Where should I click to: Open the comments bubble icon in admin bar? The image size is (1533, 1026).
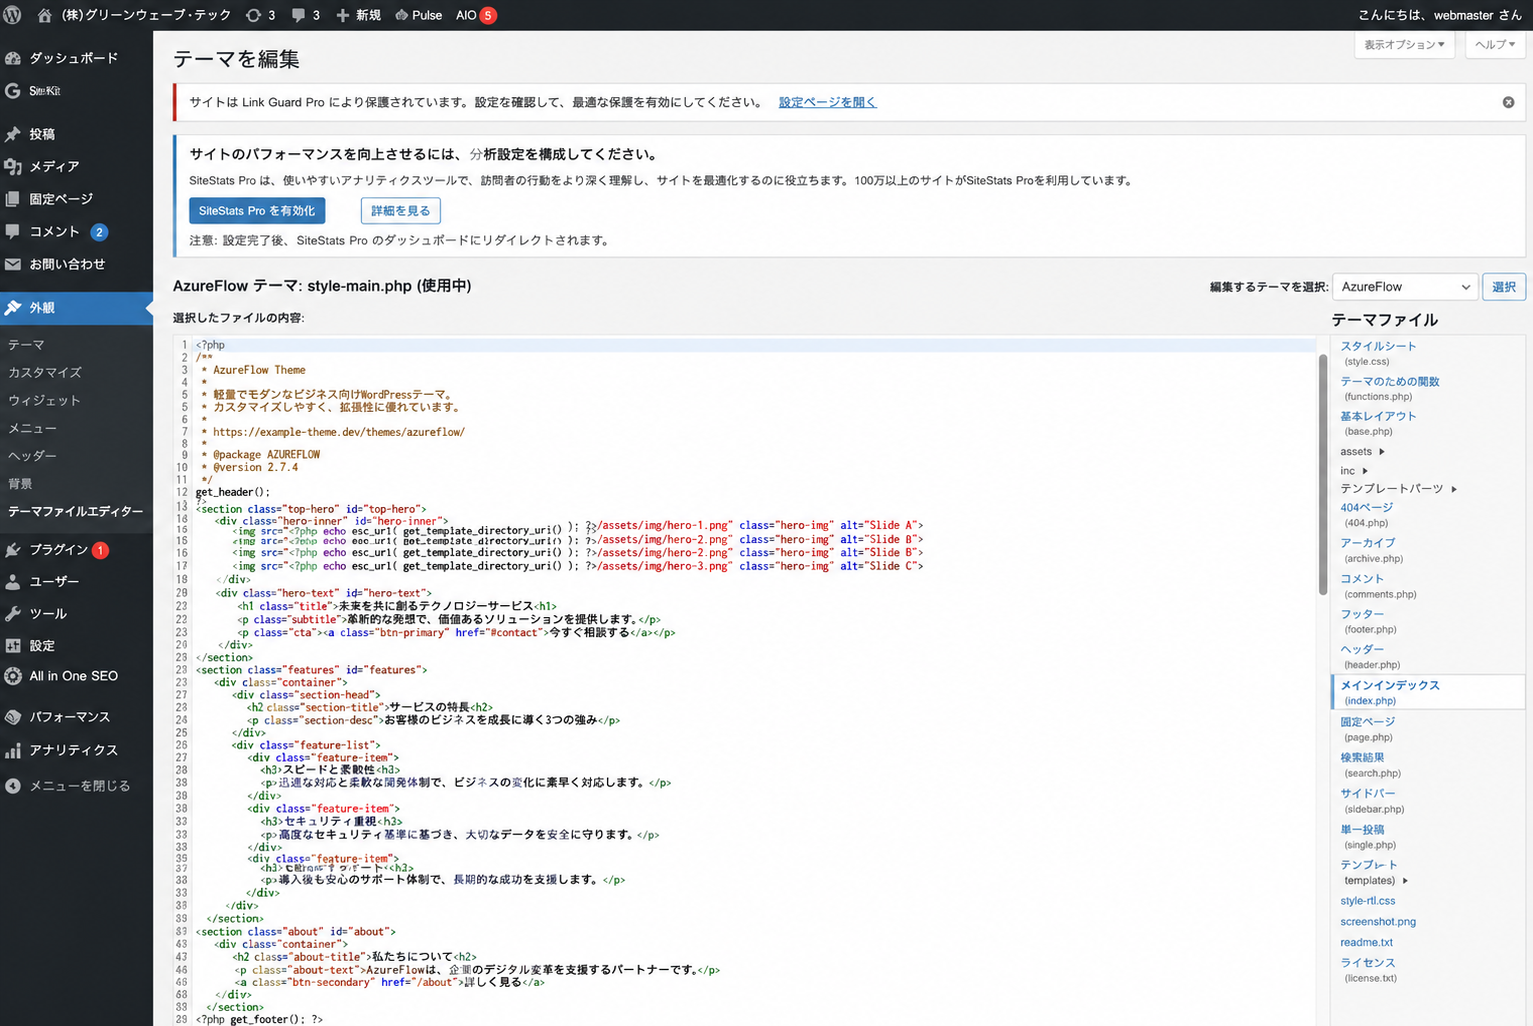298,15
